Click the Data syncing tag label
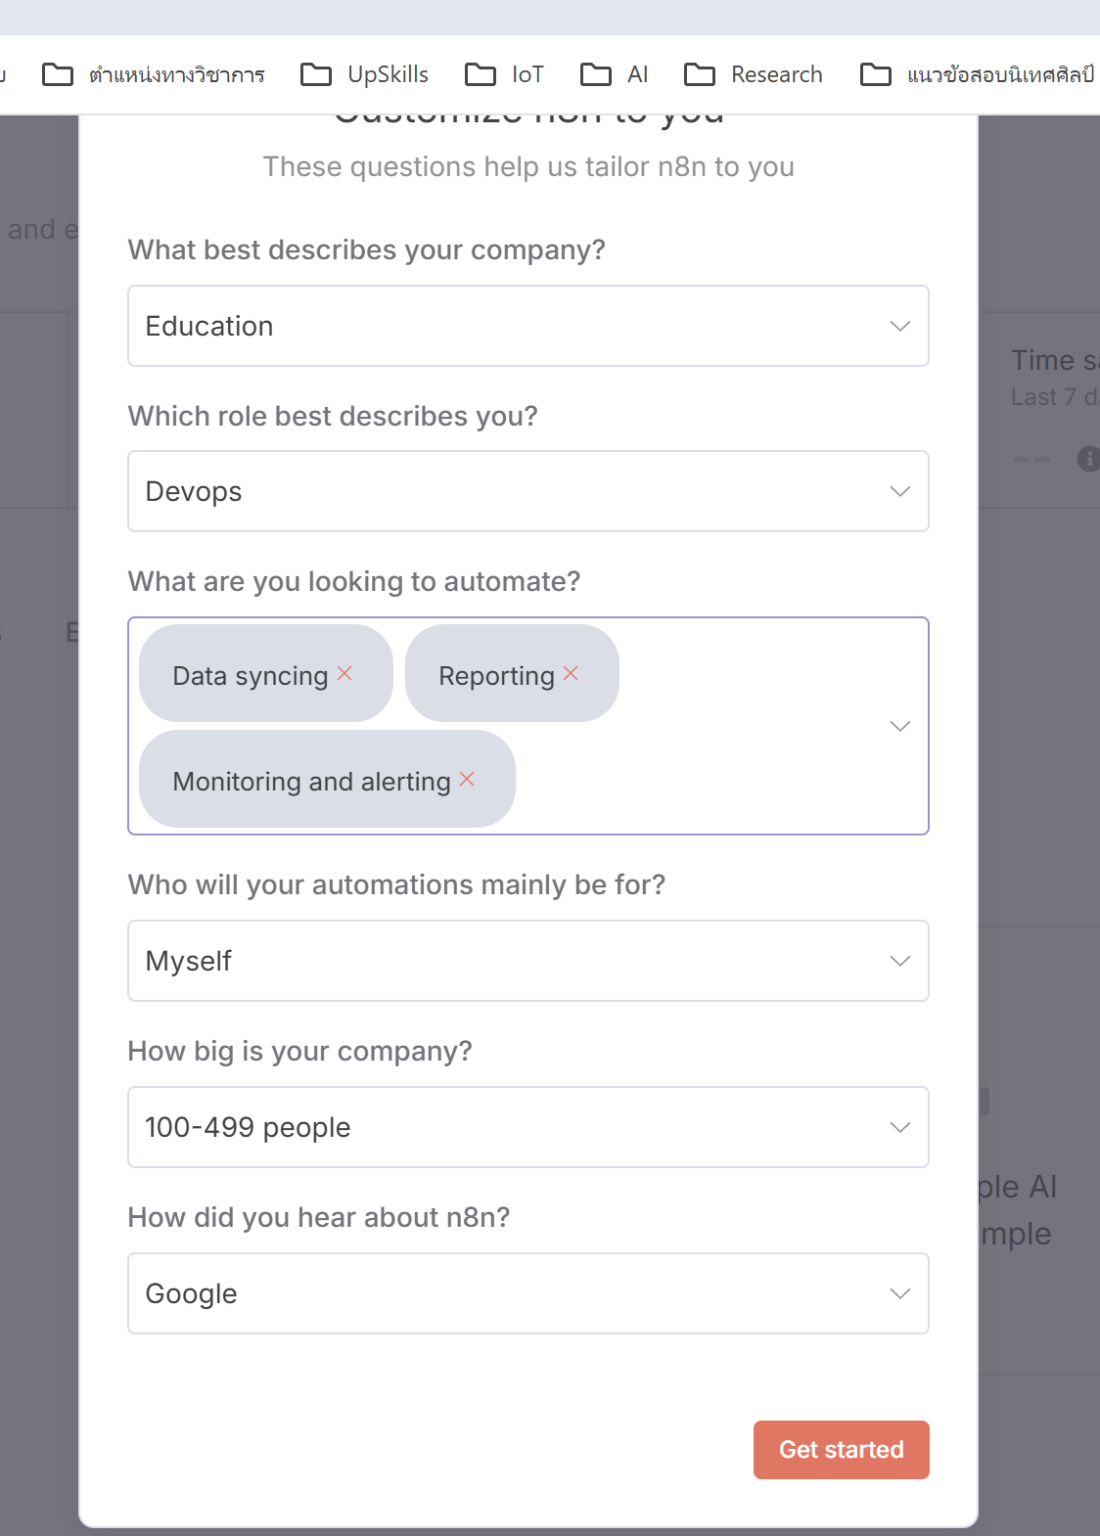Viewport: 1100px width, 1536px height. pyautogui.click(x=250, y=676)
